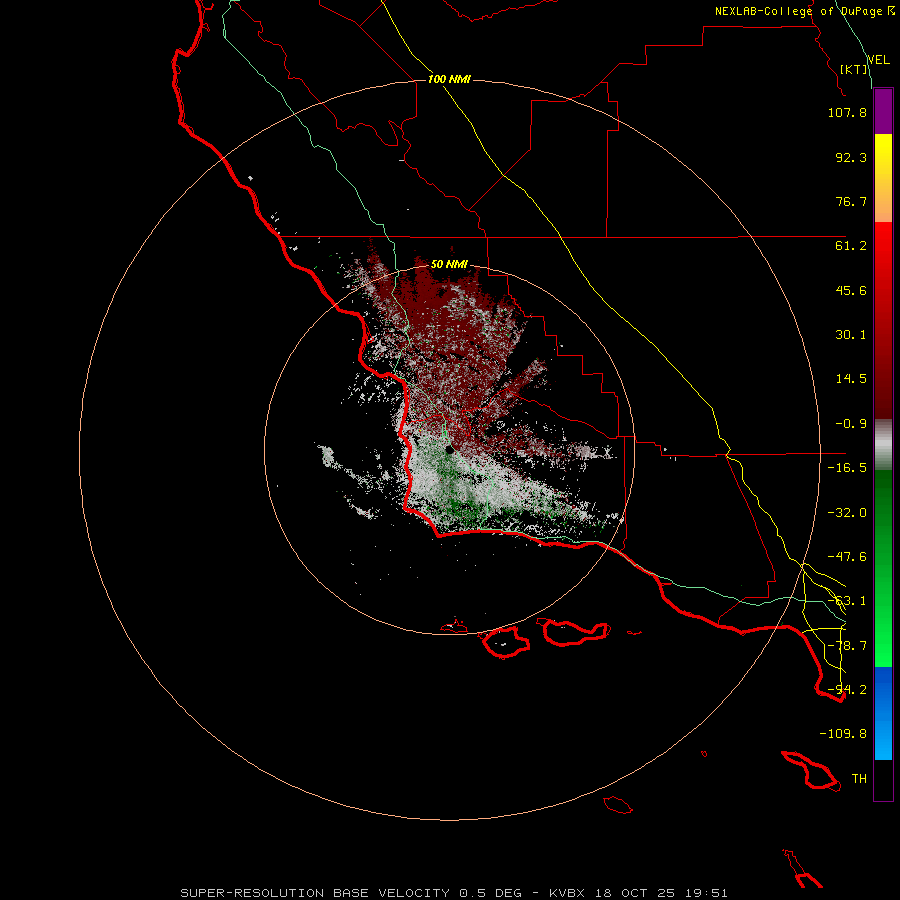Select the -0.9 scale value

851,424
